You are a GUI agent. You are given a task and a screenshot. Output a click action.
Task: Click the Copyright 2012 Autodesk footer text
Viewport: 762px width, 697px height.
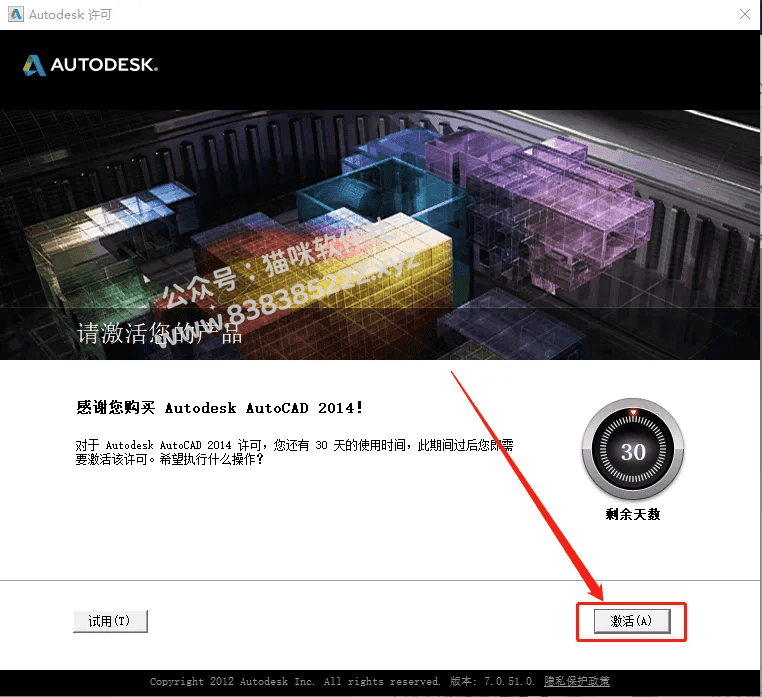click(x=294, y=681)
